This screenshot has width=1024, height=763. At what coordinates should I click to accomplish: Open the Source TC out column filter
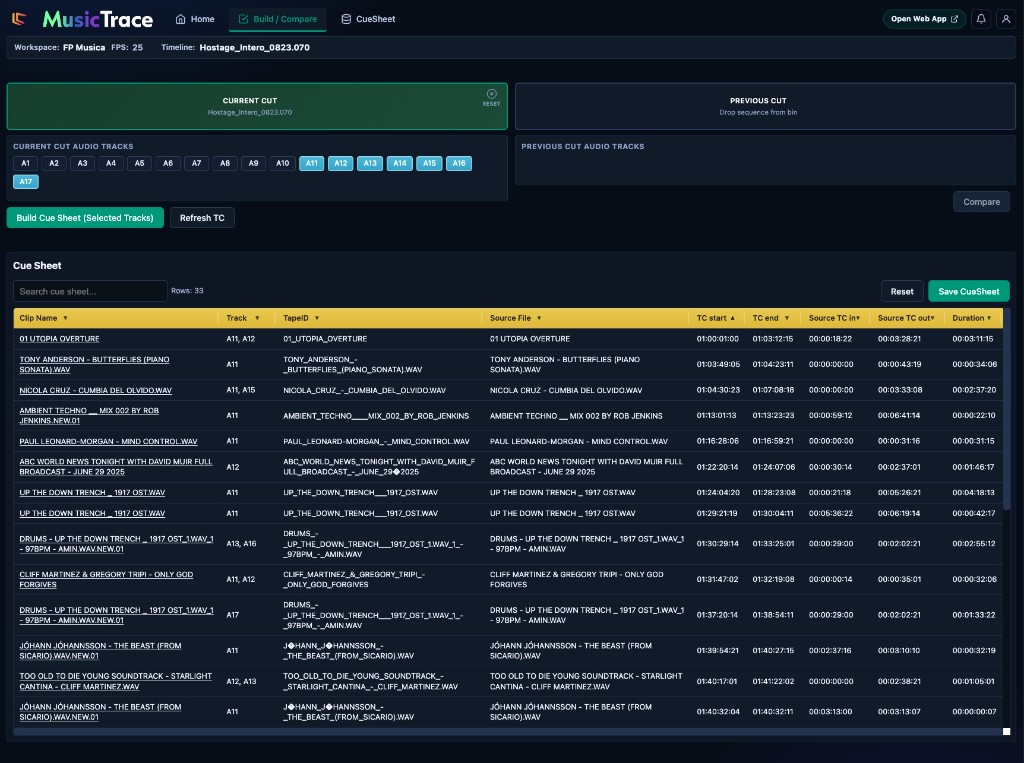coord(932,318)
